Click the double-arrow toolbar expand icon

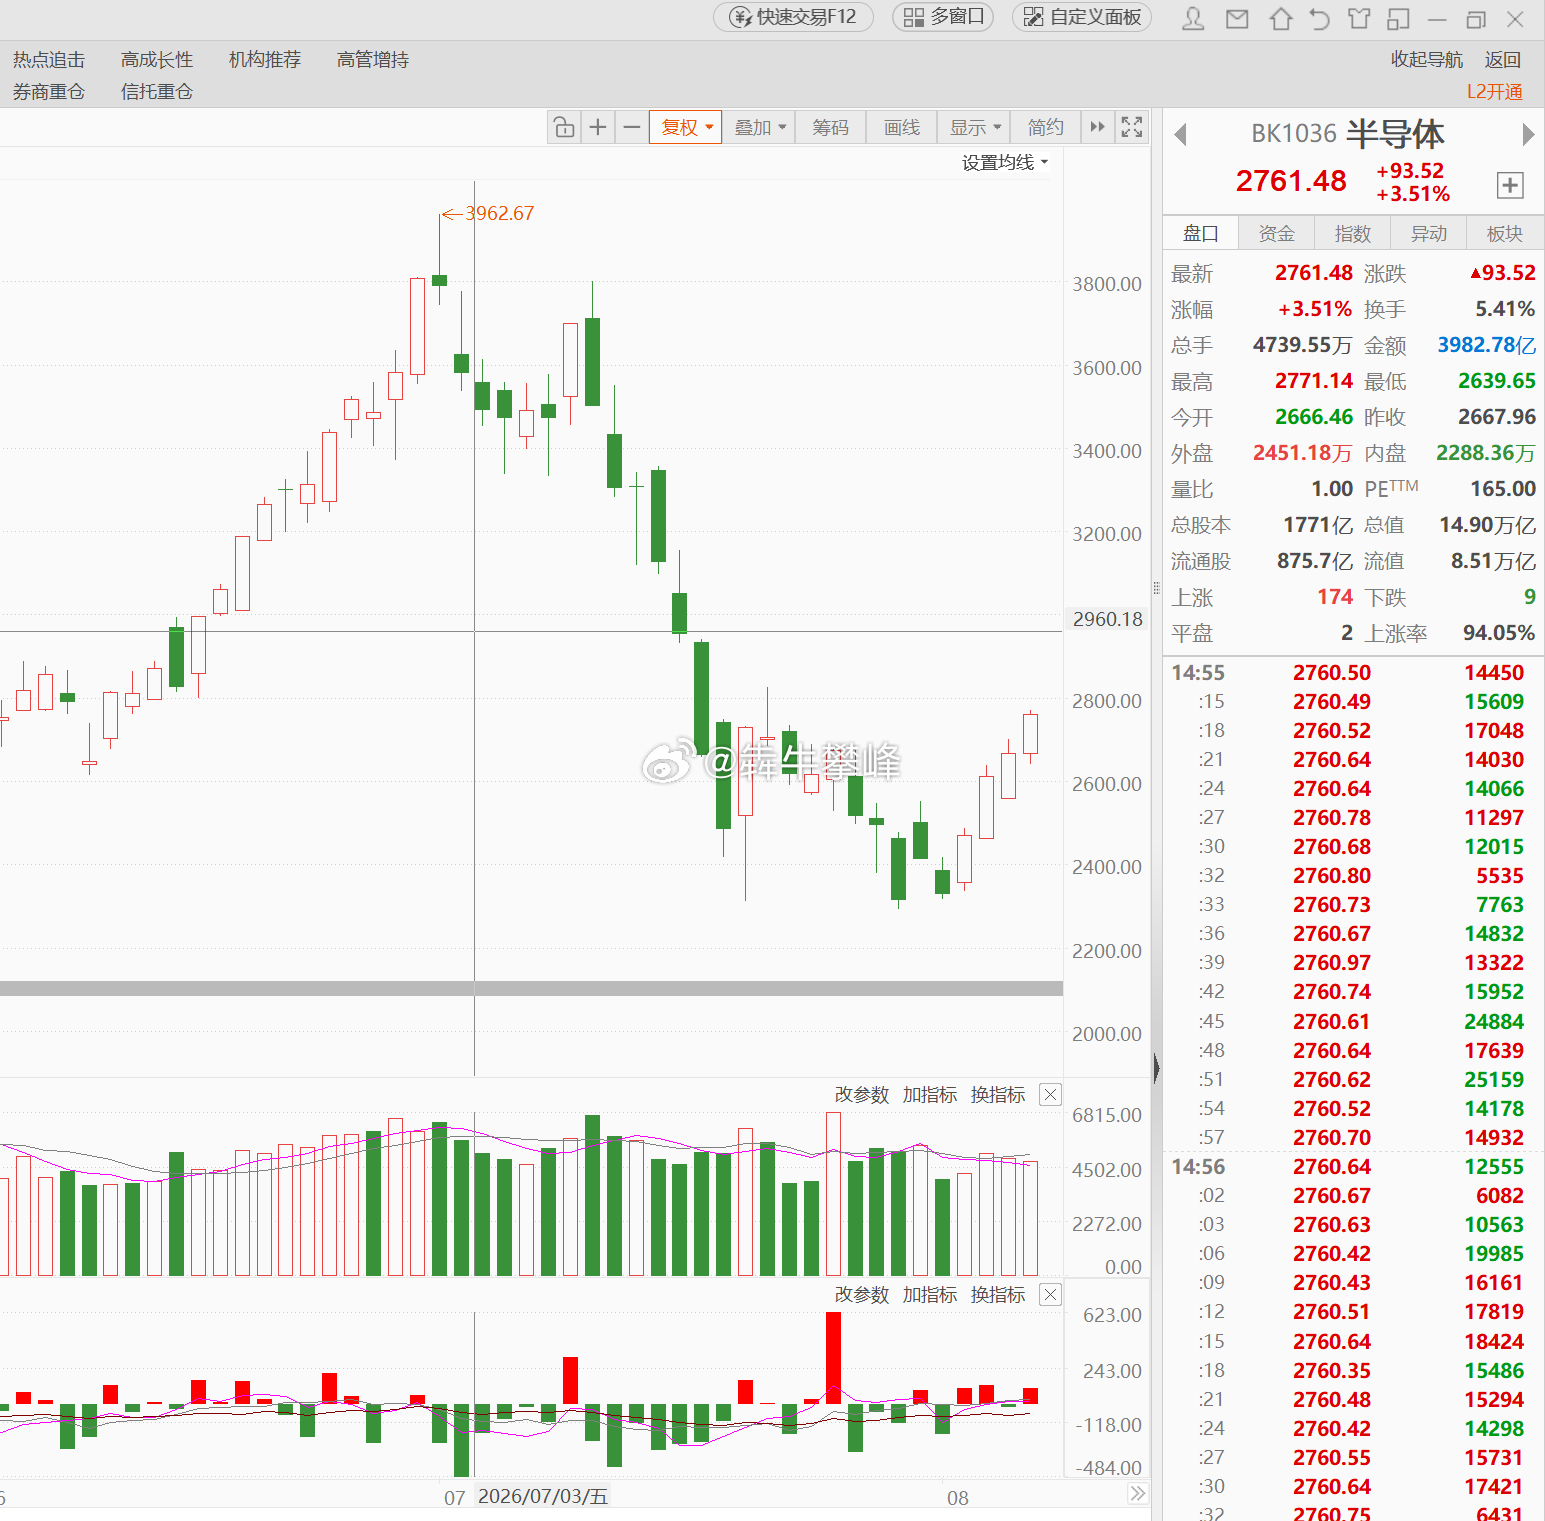pyautogui.click(x=1098, y=127)
